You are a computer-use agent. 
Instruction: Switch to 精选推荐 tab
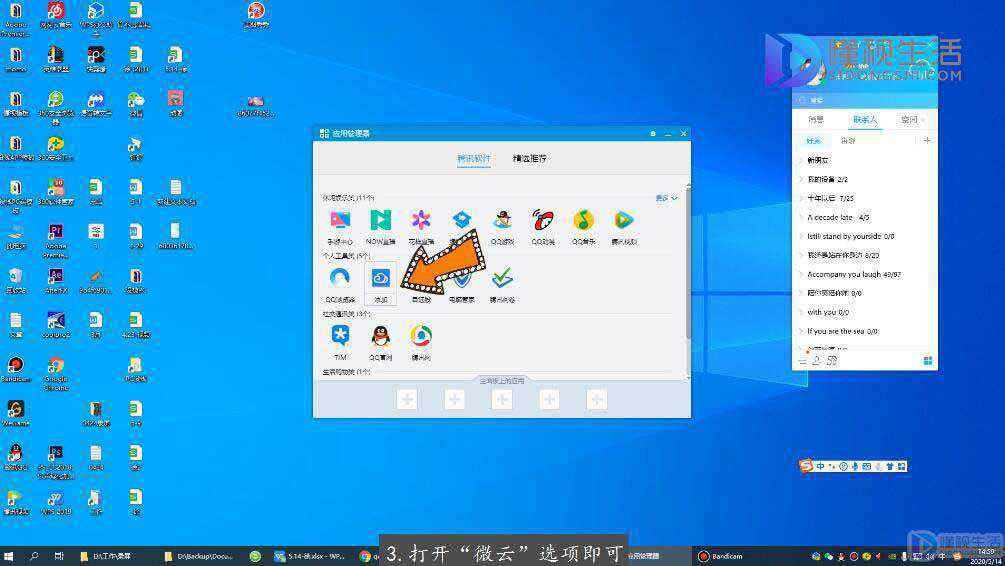pos(529,158)
